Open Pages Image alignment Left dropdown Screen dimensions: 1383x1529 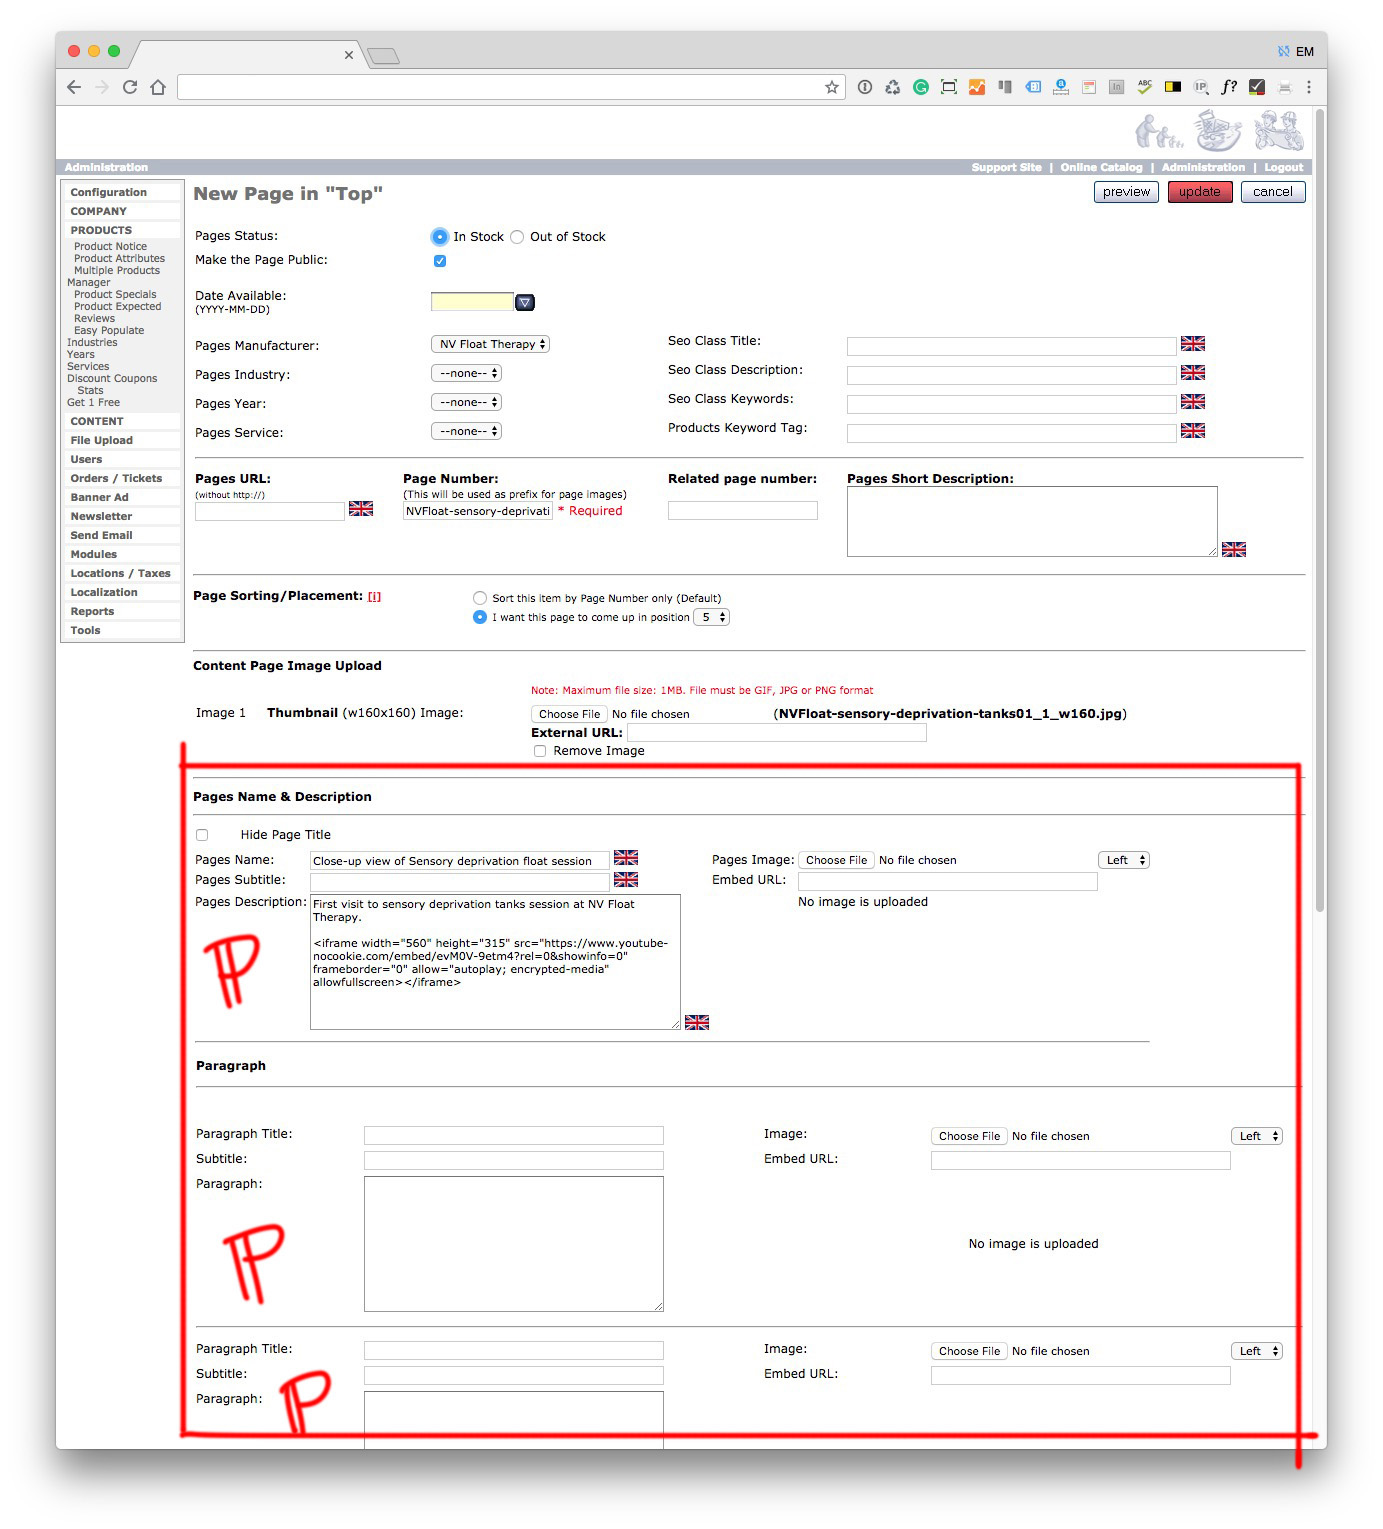point(1124,860)
